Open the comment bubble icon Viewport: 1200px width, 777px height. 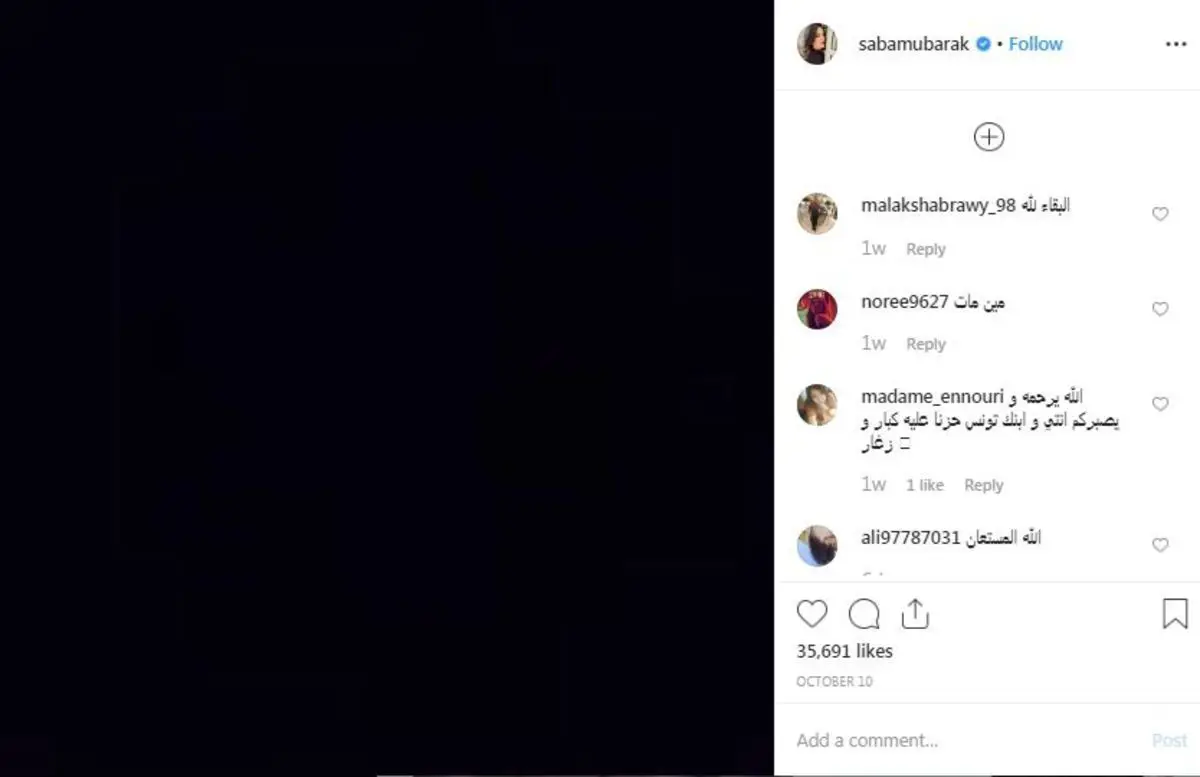[x=864, y=613]
